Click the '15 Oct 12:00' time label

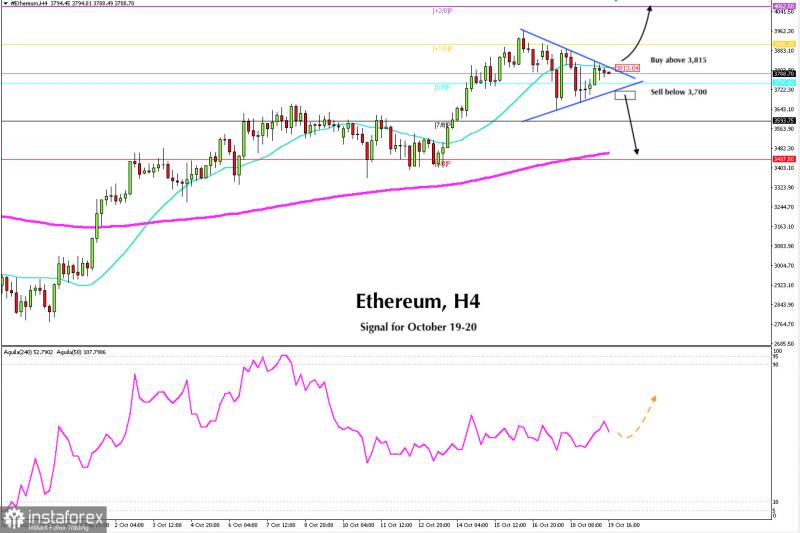click(x=510, y=524)
